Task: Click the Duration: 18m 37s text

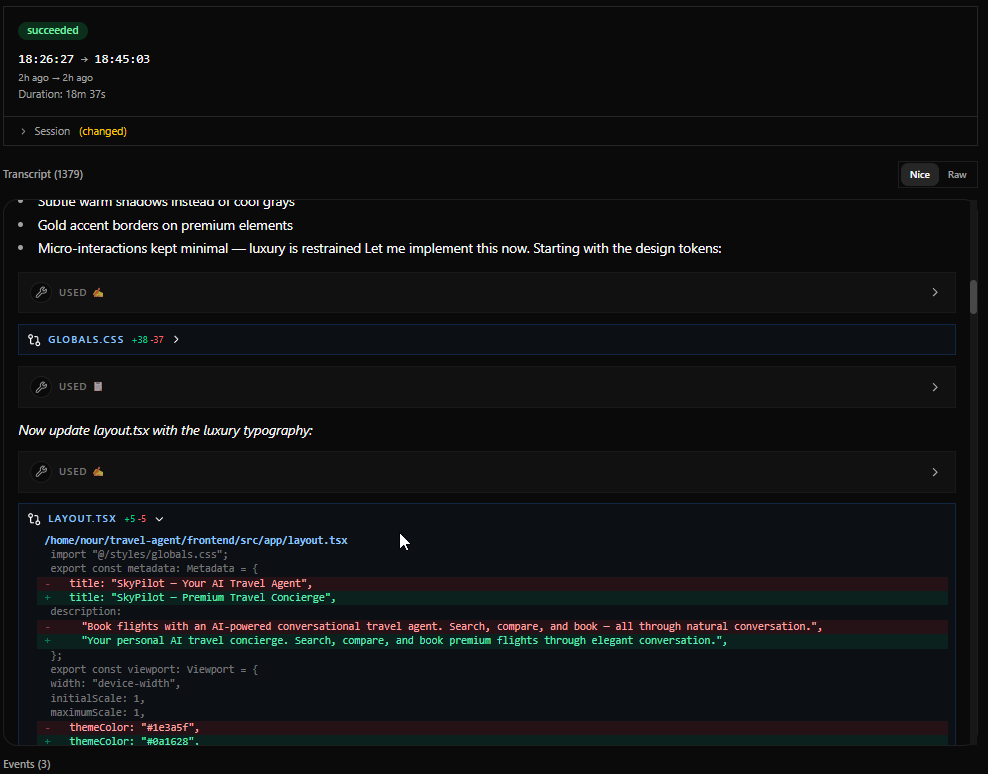Action: point(62,94)
